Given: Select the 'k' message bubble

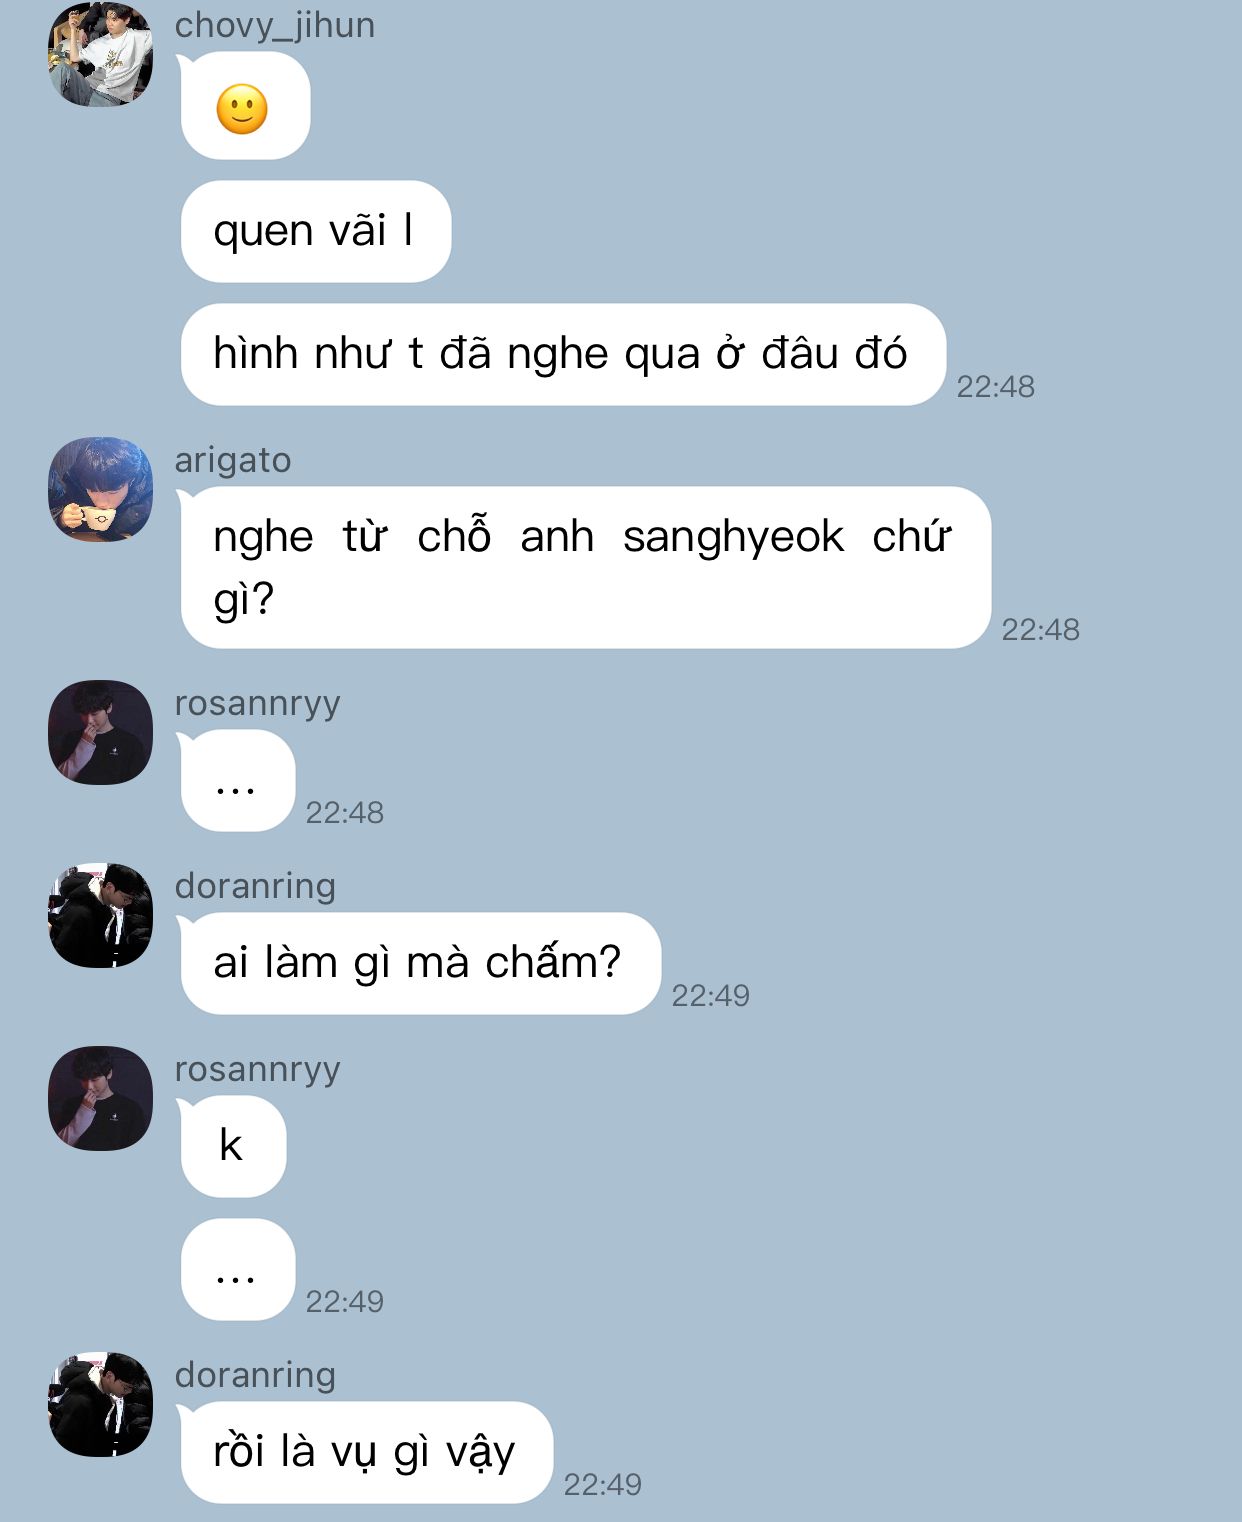Looking at the screenshot, I should pos(233,1146).
